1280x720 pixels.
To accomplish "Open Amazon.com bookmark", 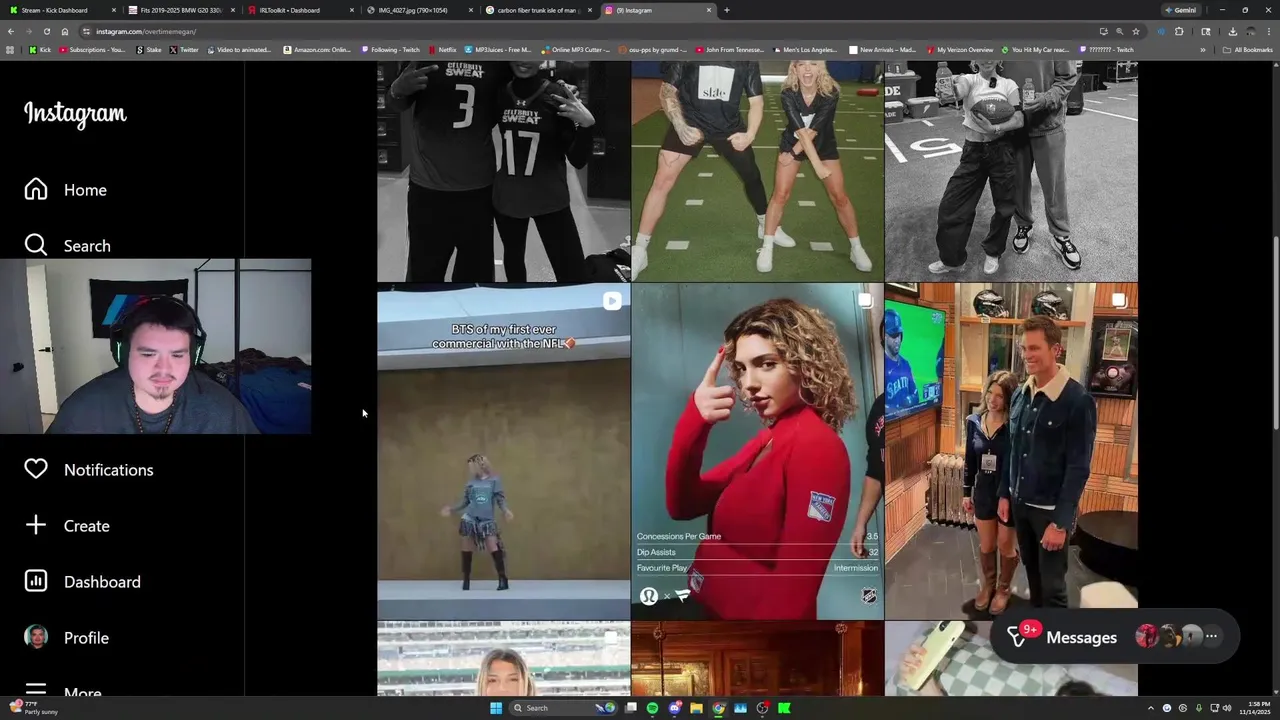I will point(317,49).
